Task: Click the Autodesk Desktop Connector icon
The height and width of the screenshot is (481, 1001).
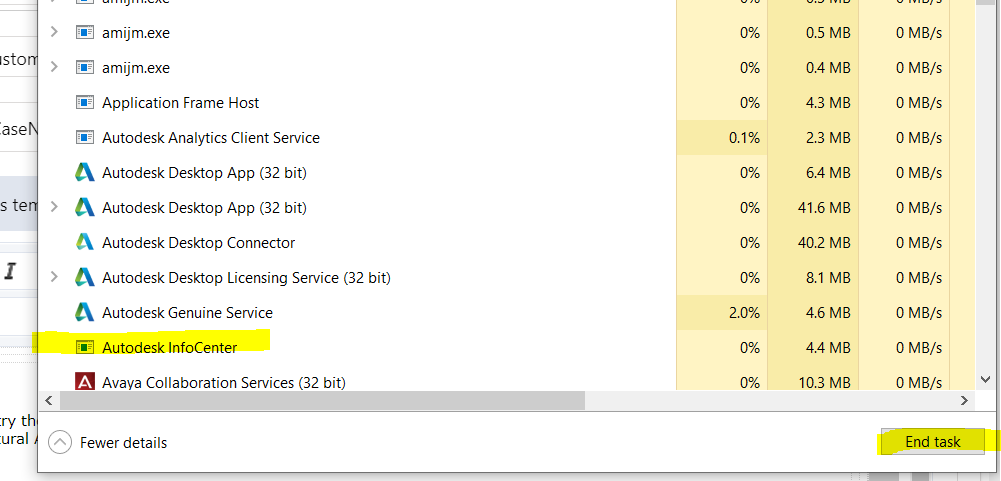Action: pos(85,243)
